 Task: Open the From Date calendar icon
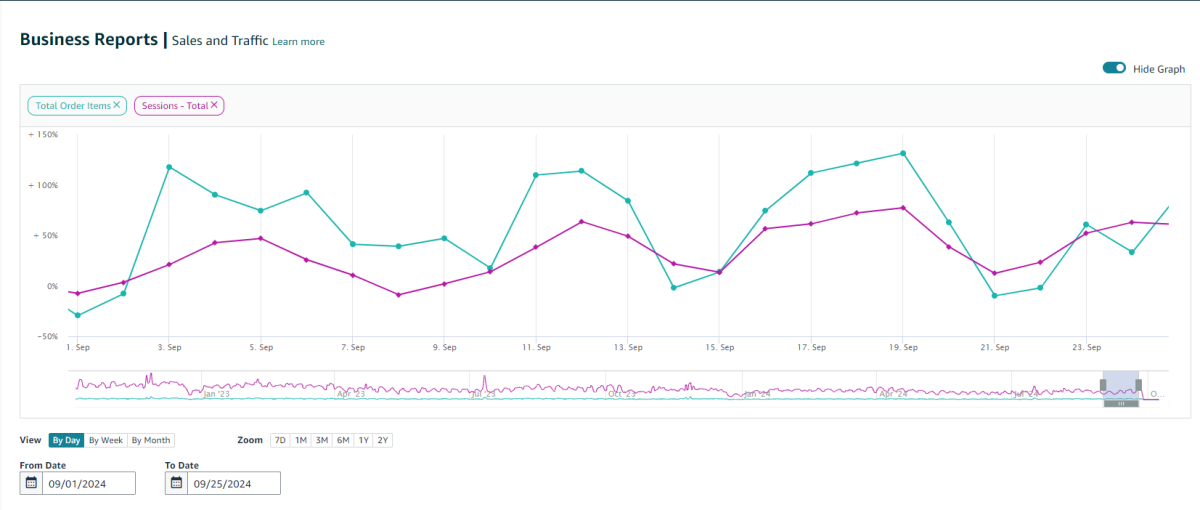(x=31, y=483)
